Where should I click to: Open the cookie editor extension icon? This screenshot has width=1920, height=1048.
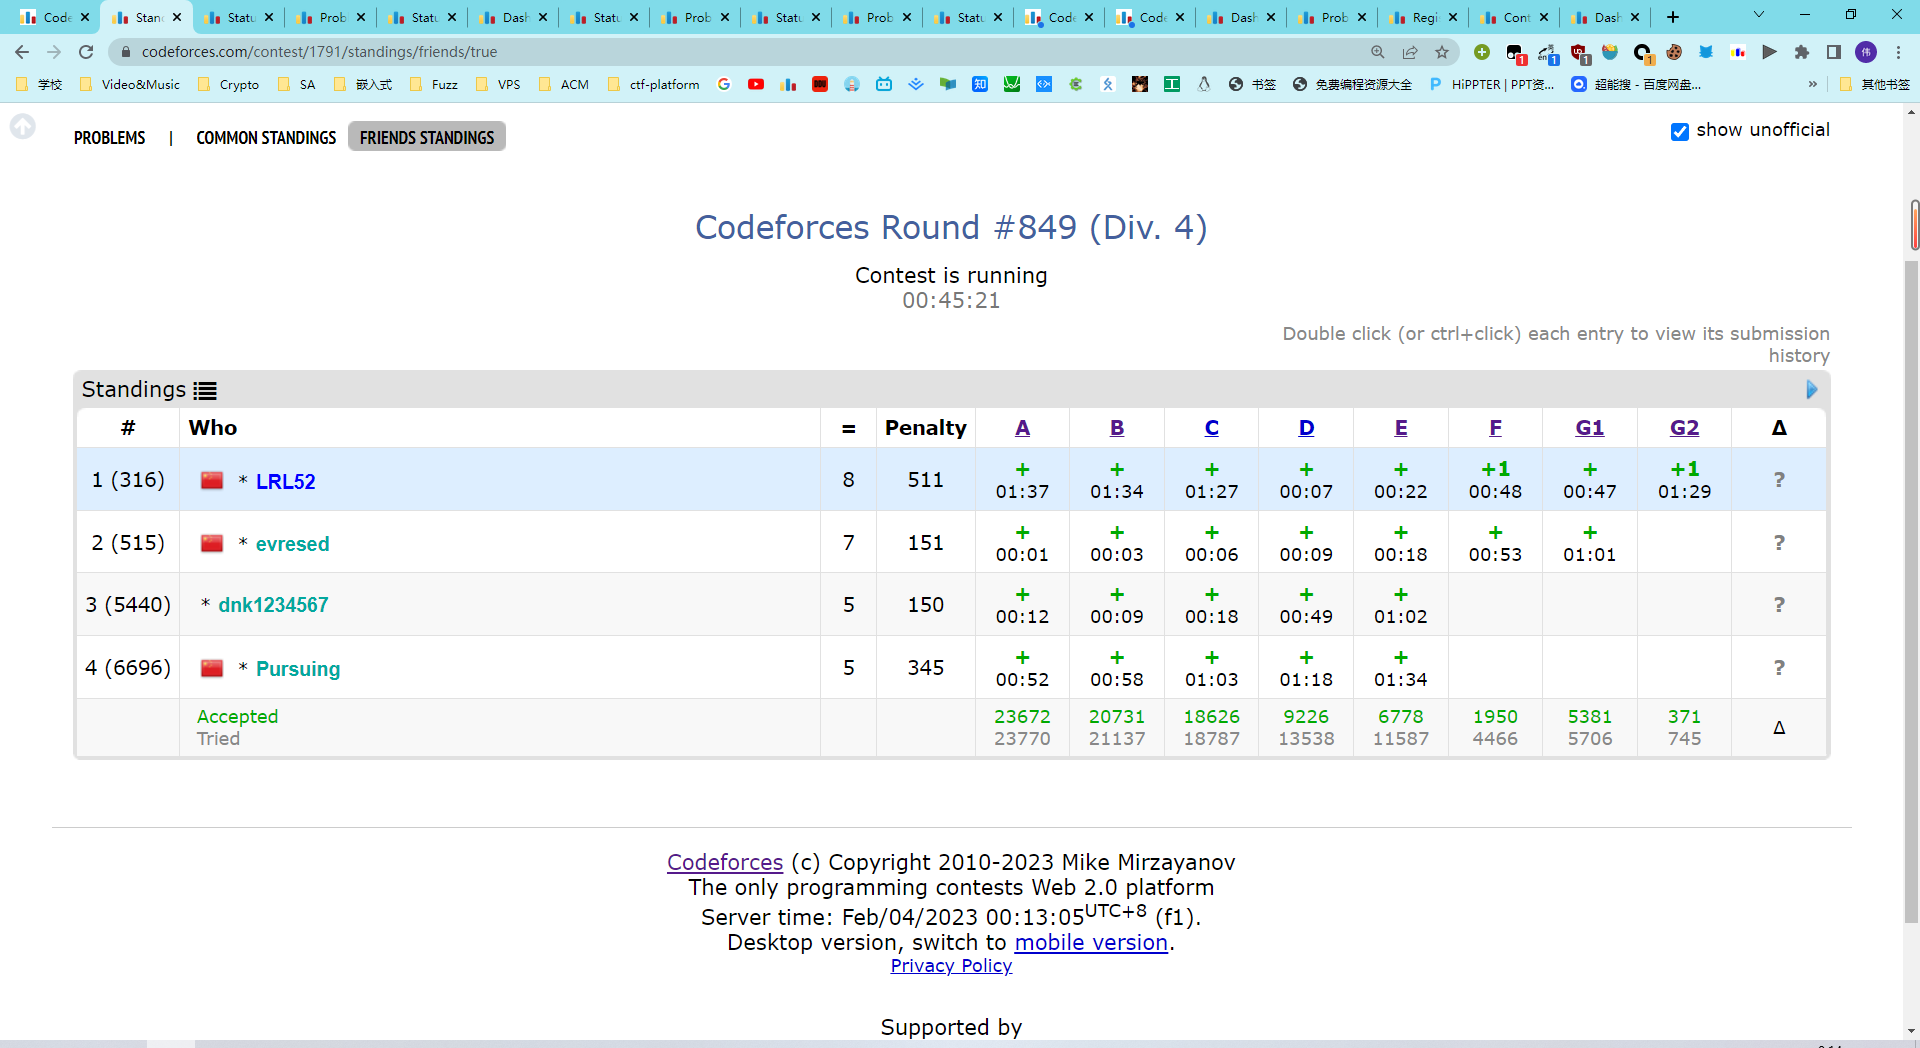click(1674, 52)
